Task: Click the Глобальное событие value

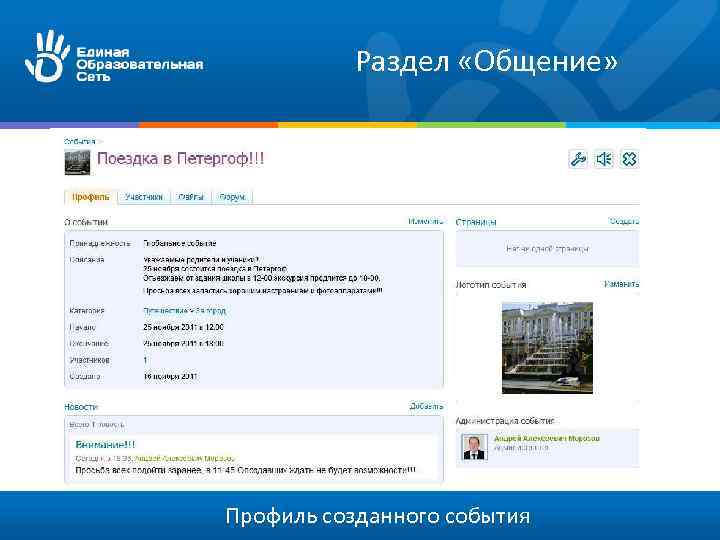Action: click(x=180, y=243)
